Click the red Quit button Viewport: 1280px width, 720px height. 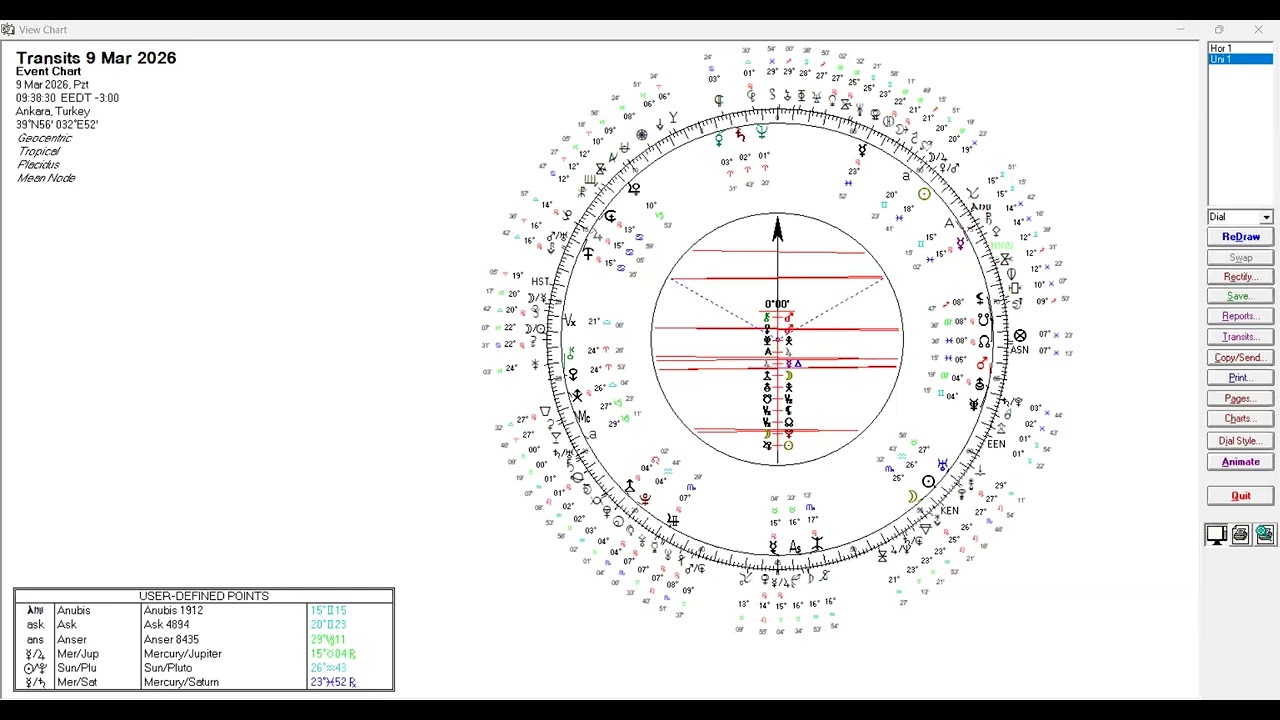1240,496
